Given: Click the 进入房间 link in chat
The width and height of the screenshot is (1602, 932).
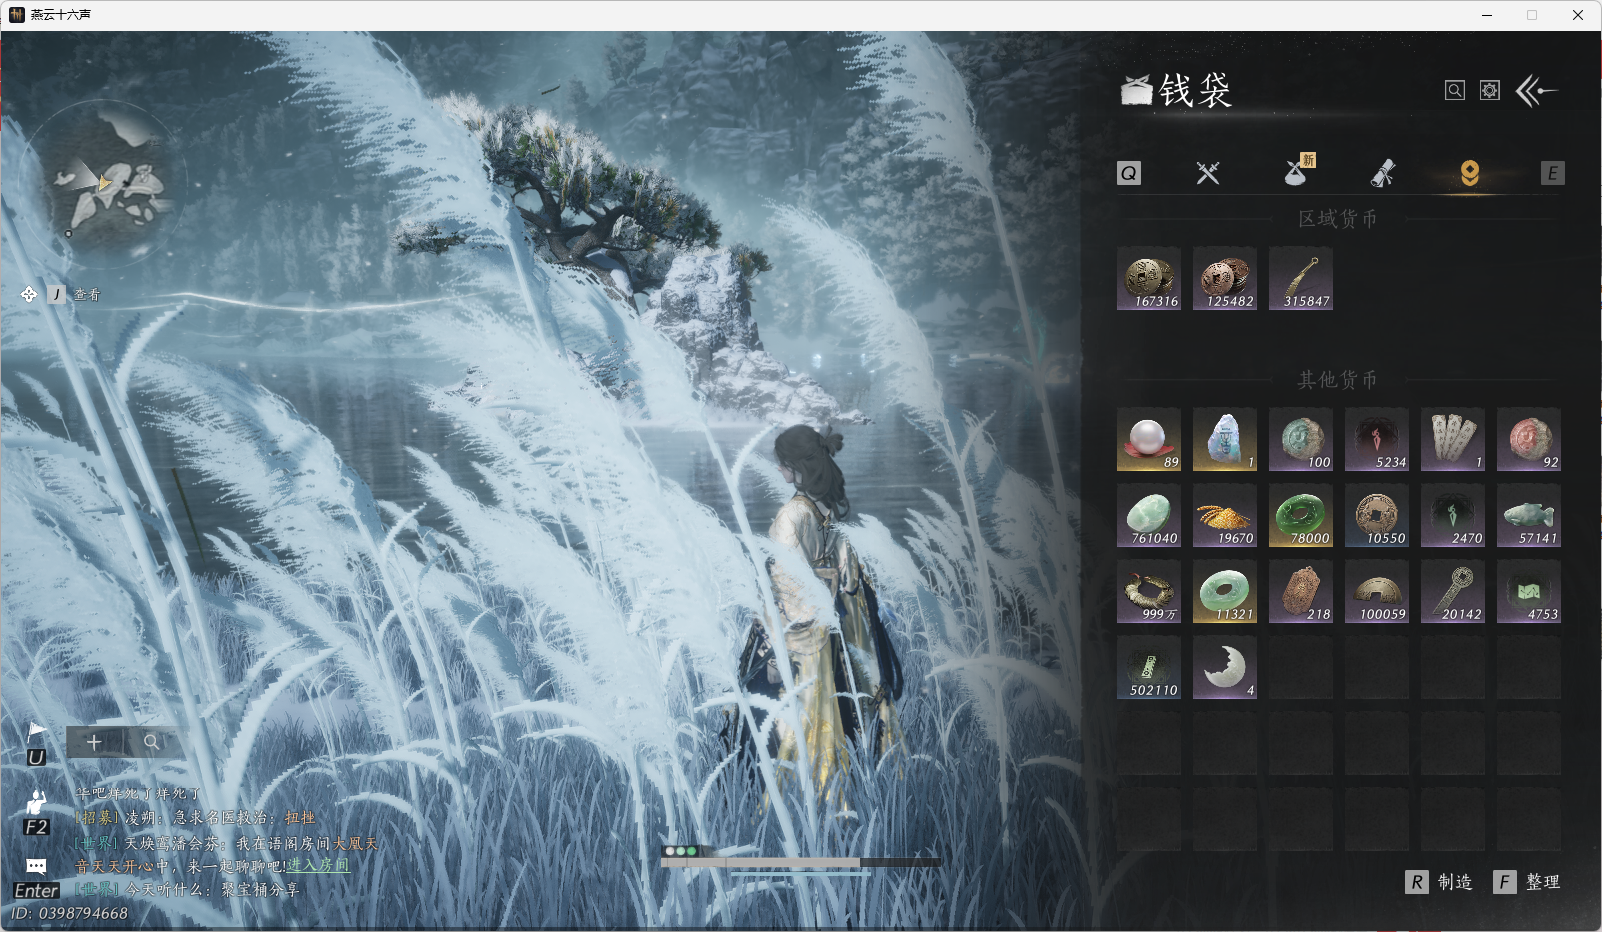Looking at the screenshot, I should click(x=318, y=865).
